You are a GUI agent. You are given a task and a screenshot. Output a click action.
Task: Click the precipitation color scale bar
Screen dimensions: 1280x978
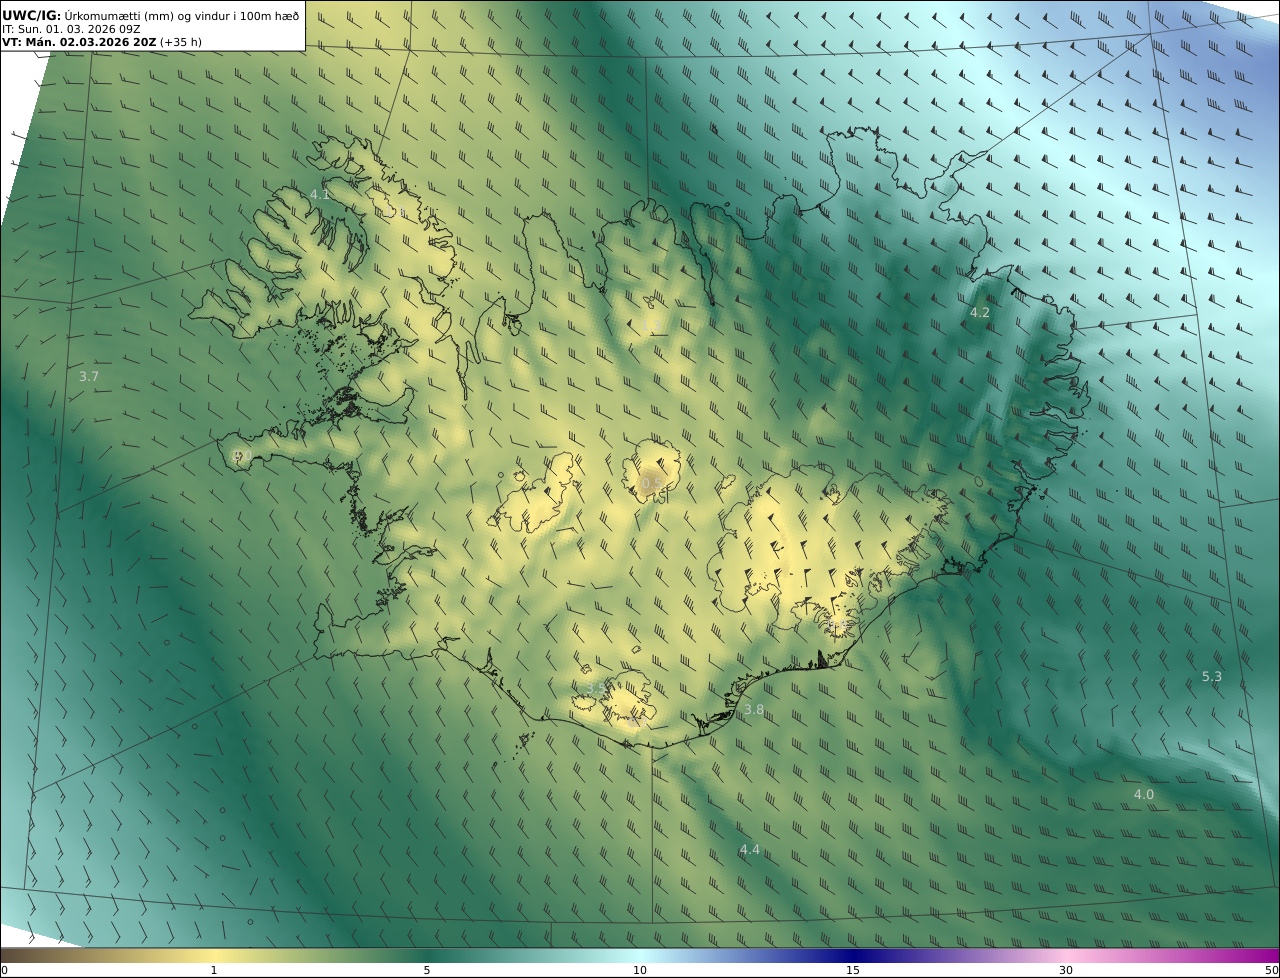(x=640, y=955)
